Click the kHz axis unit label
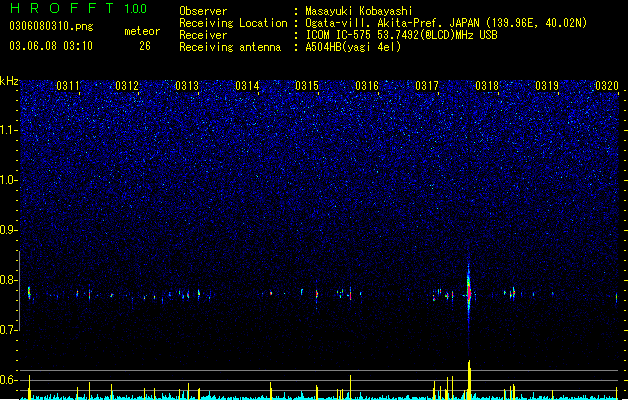Image resolution: width=629 pixels, height=400 pixels. [9, 81]
